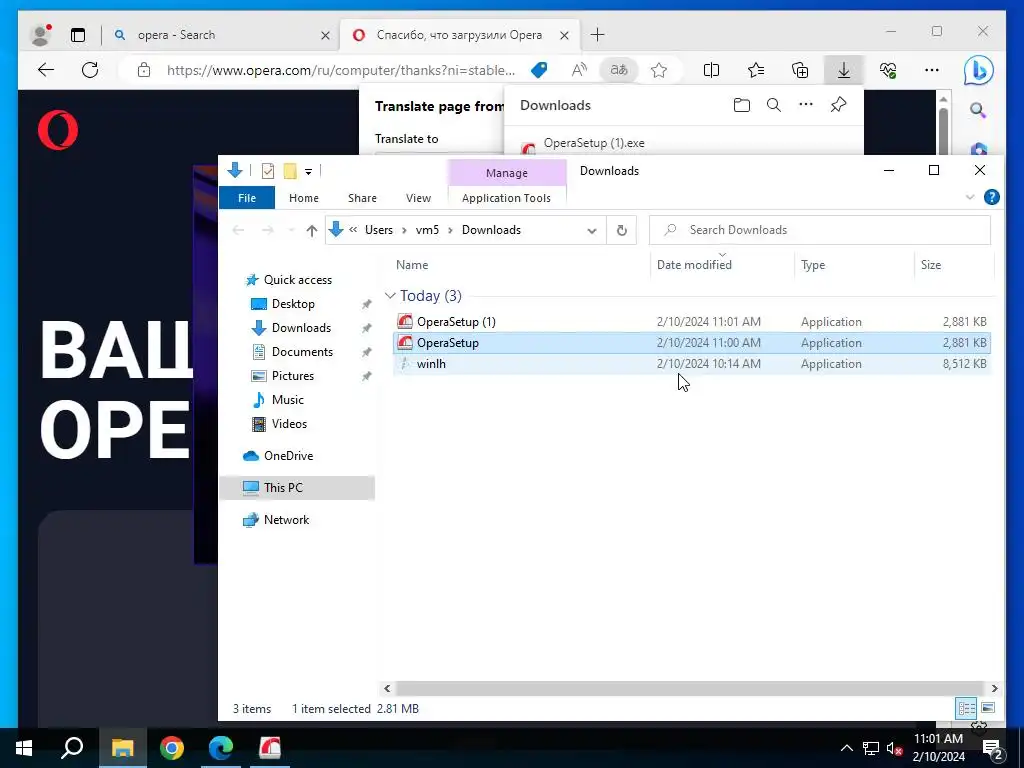The height and width of the screenshot is (768, 1024).
Task: Open the View ribbon tab
Action: pyautogui.click(x=418, y=198)
